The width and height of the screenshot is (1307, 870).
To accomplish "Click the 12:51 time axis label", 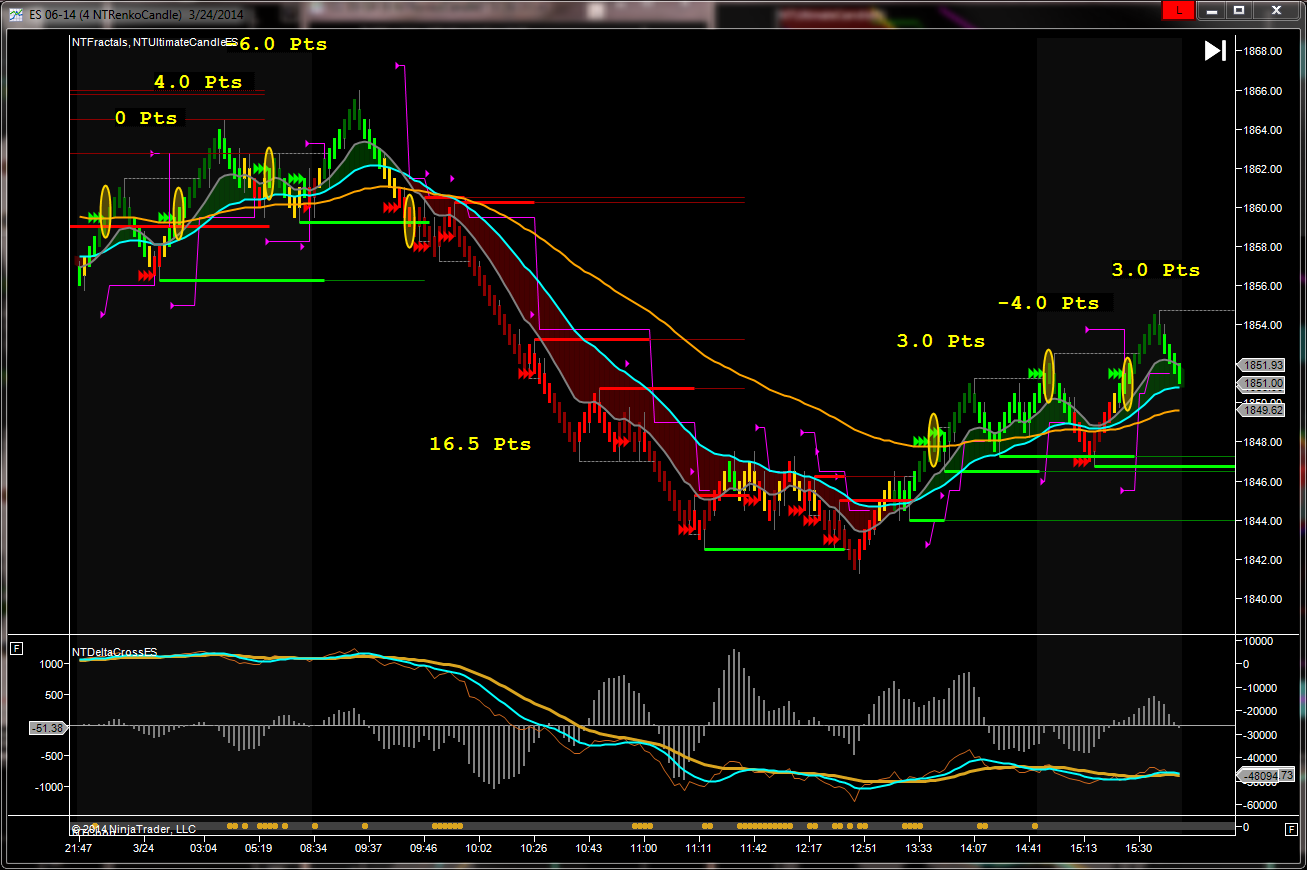I will (863, 848).
